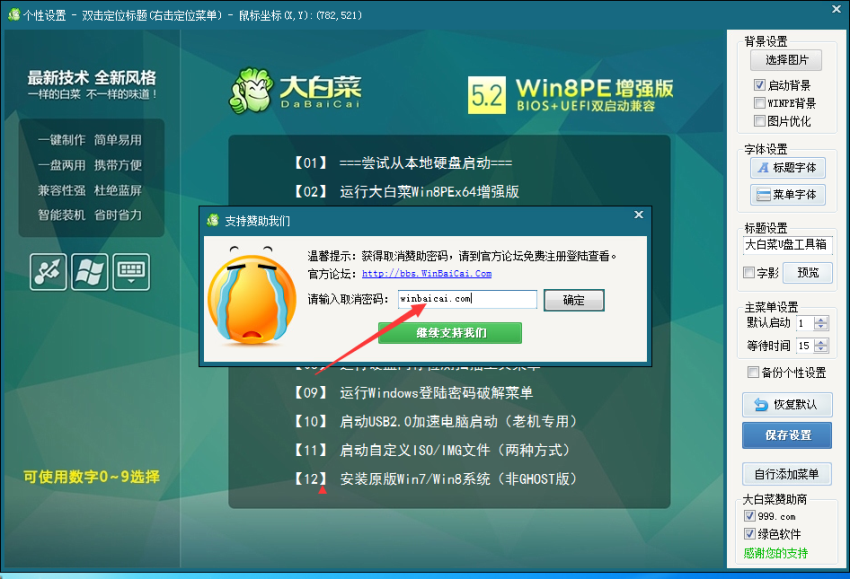The width and height of the screenshot is (850, 579).
Task: Click the yellow 5.2 version badge
Action: [x=487, y=95]
